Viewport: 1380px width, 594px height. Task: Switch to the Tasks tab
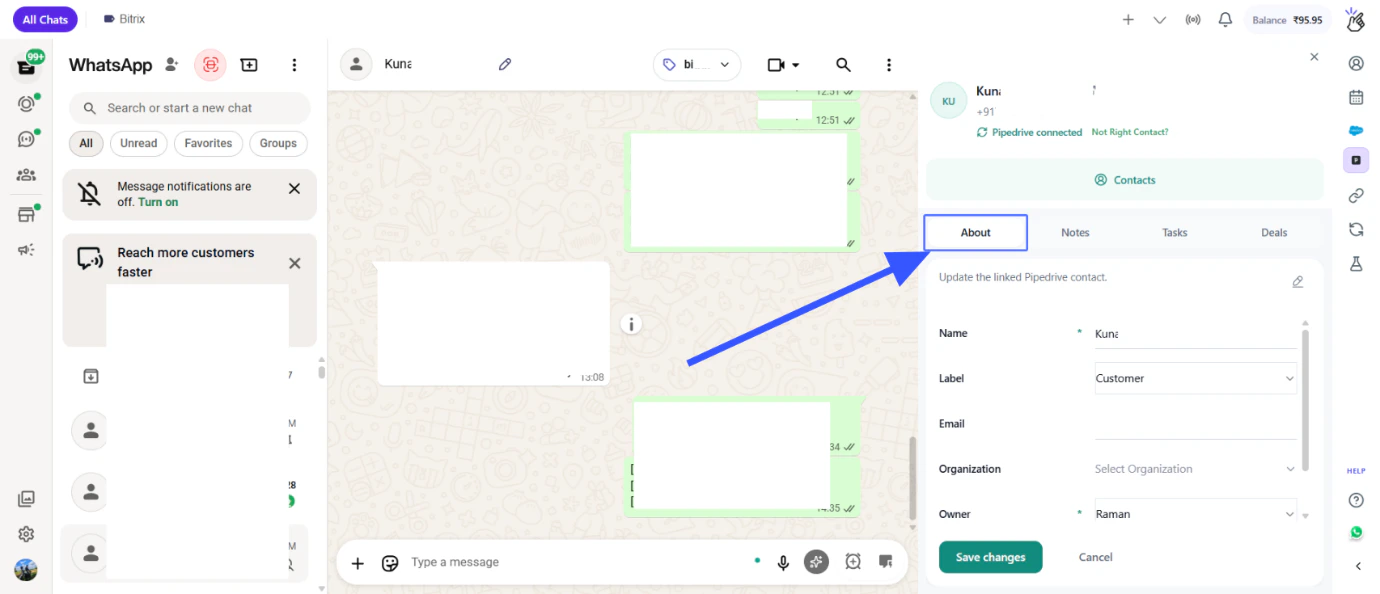tap(1175, 232)
